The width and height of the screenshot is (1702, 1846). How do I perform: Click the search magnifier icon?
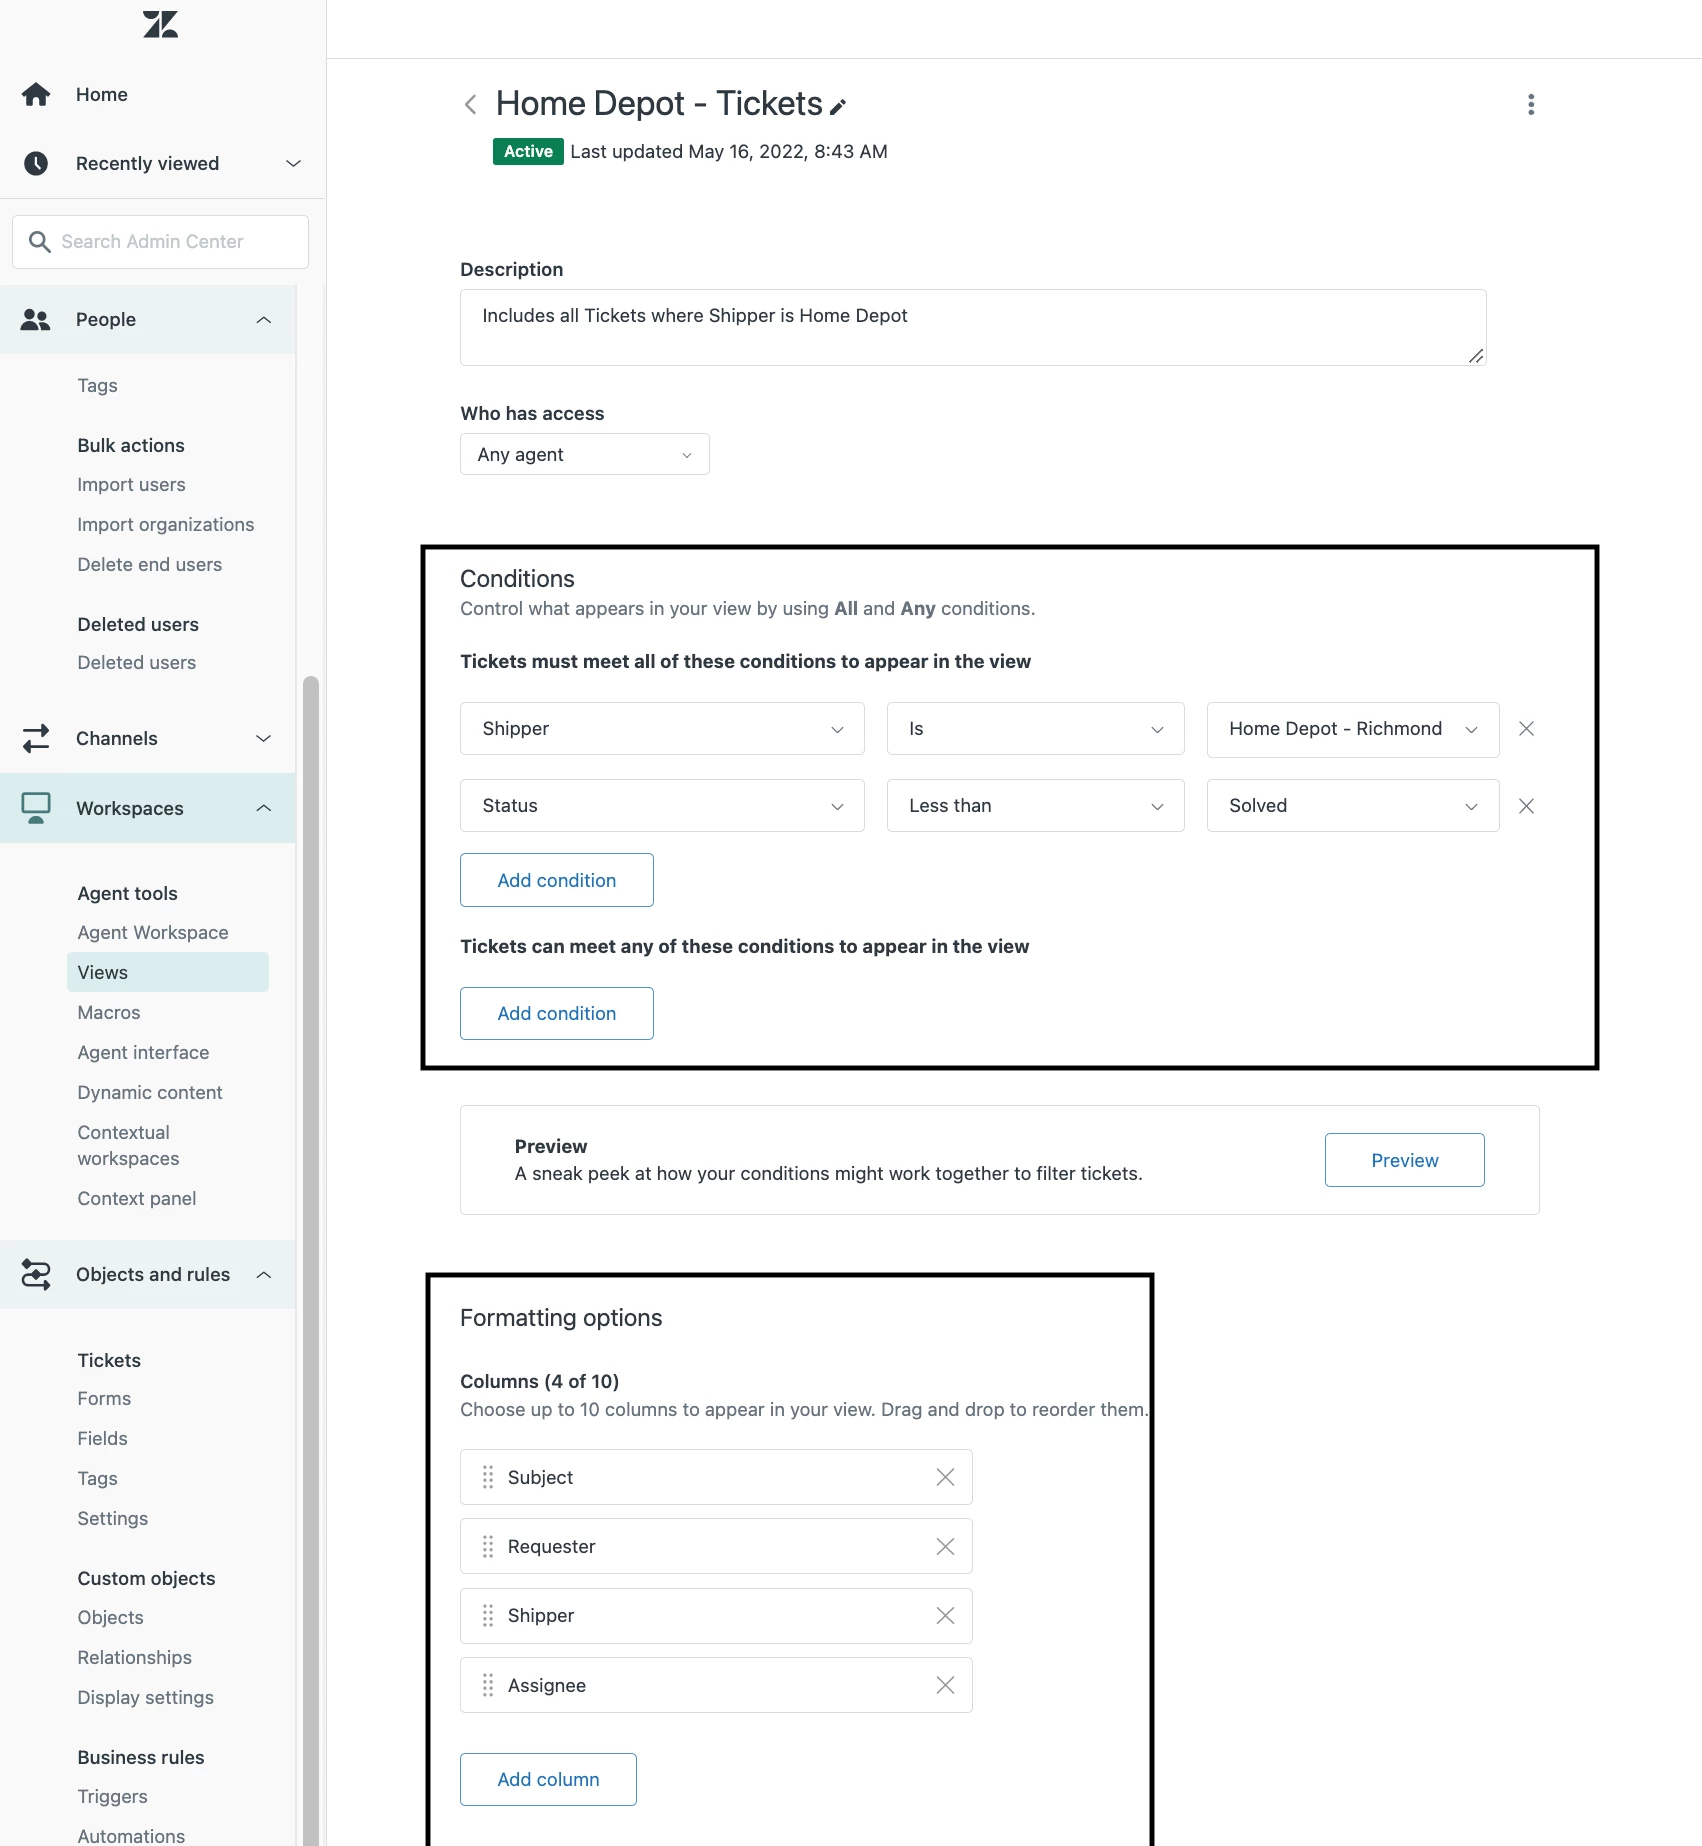click(39, 241)
